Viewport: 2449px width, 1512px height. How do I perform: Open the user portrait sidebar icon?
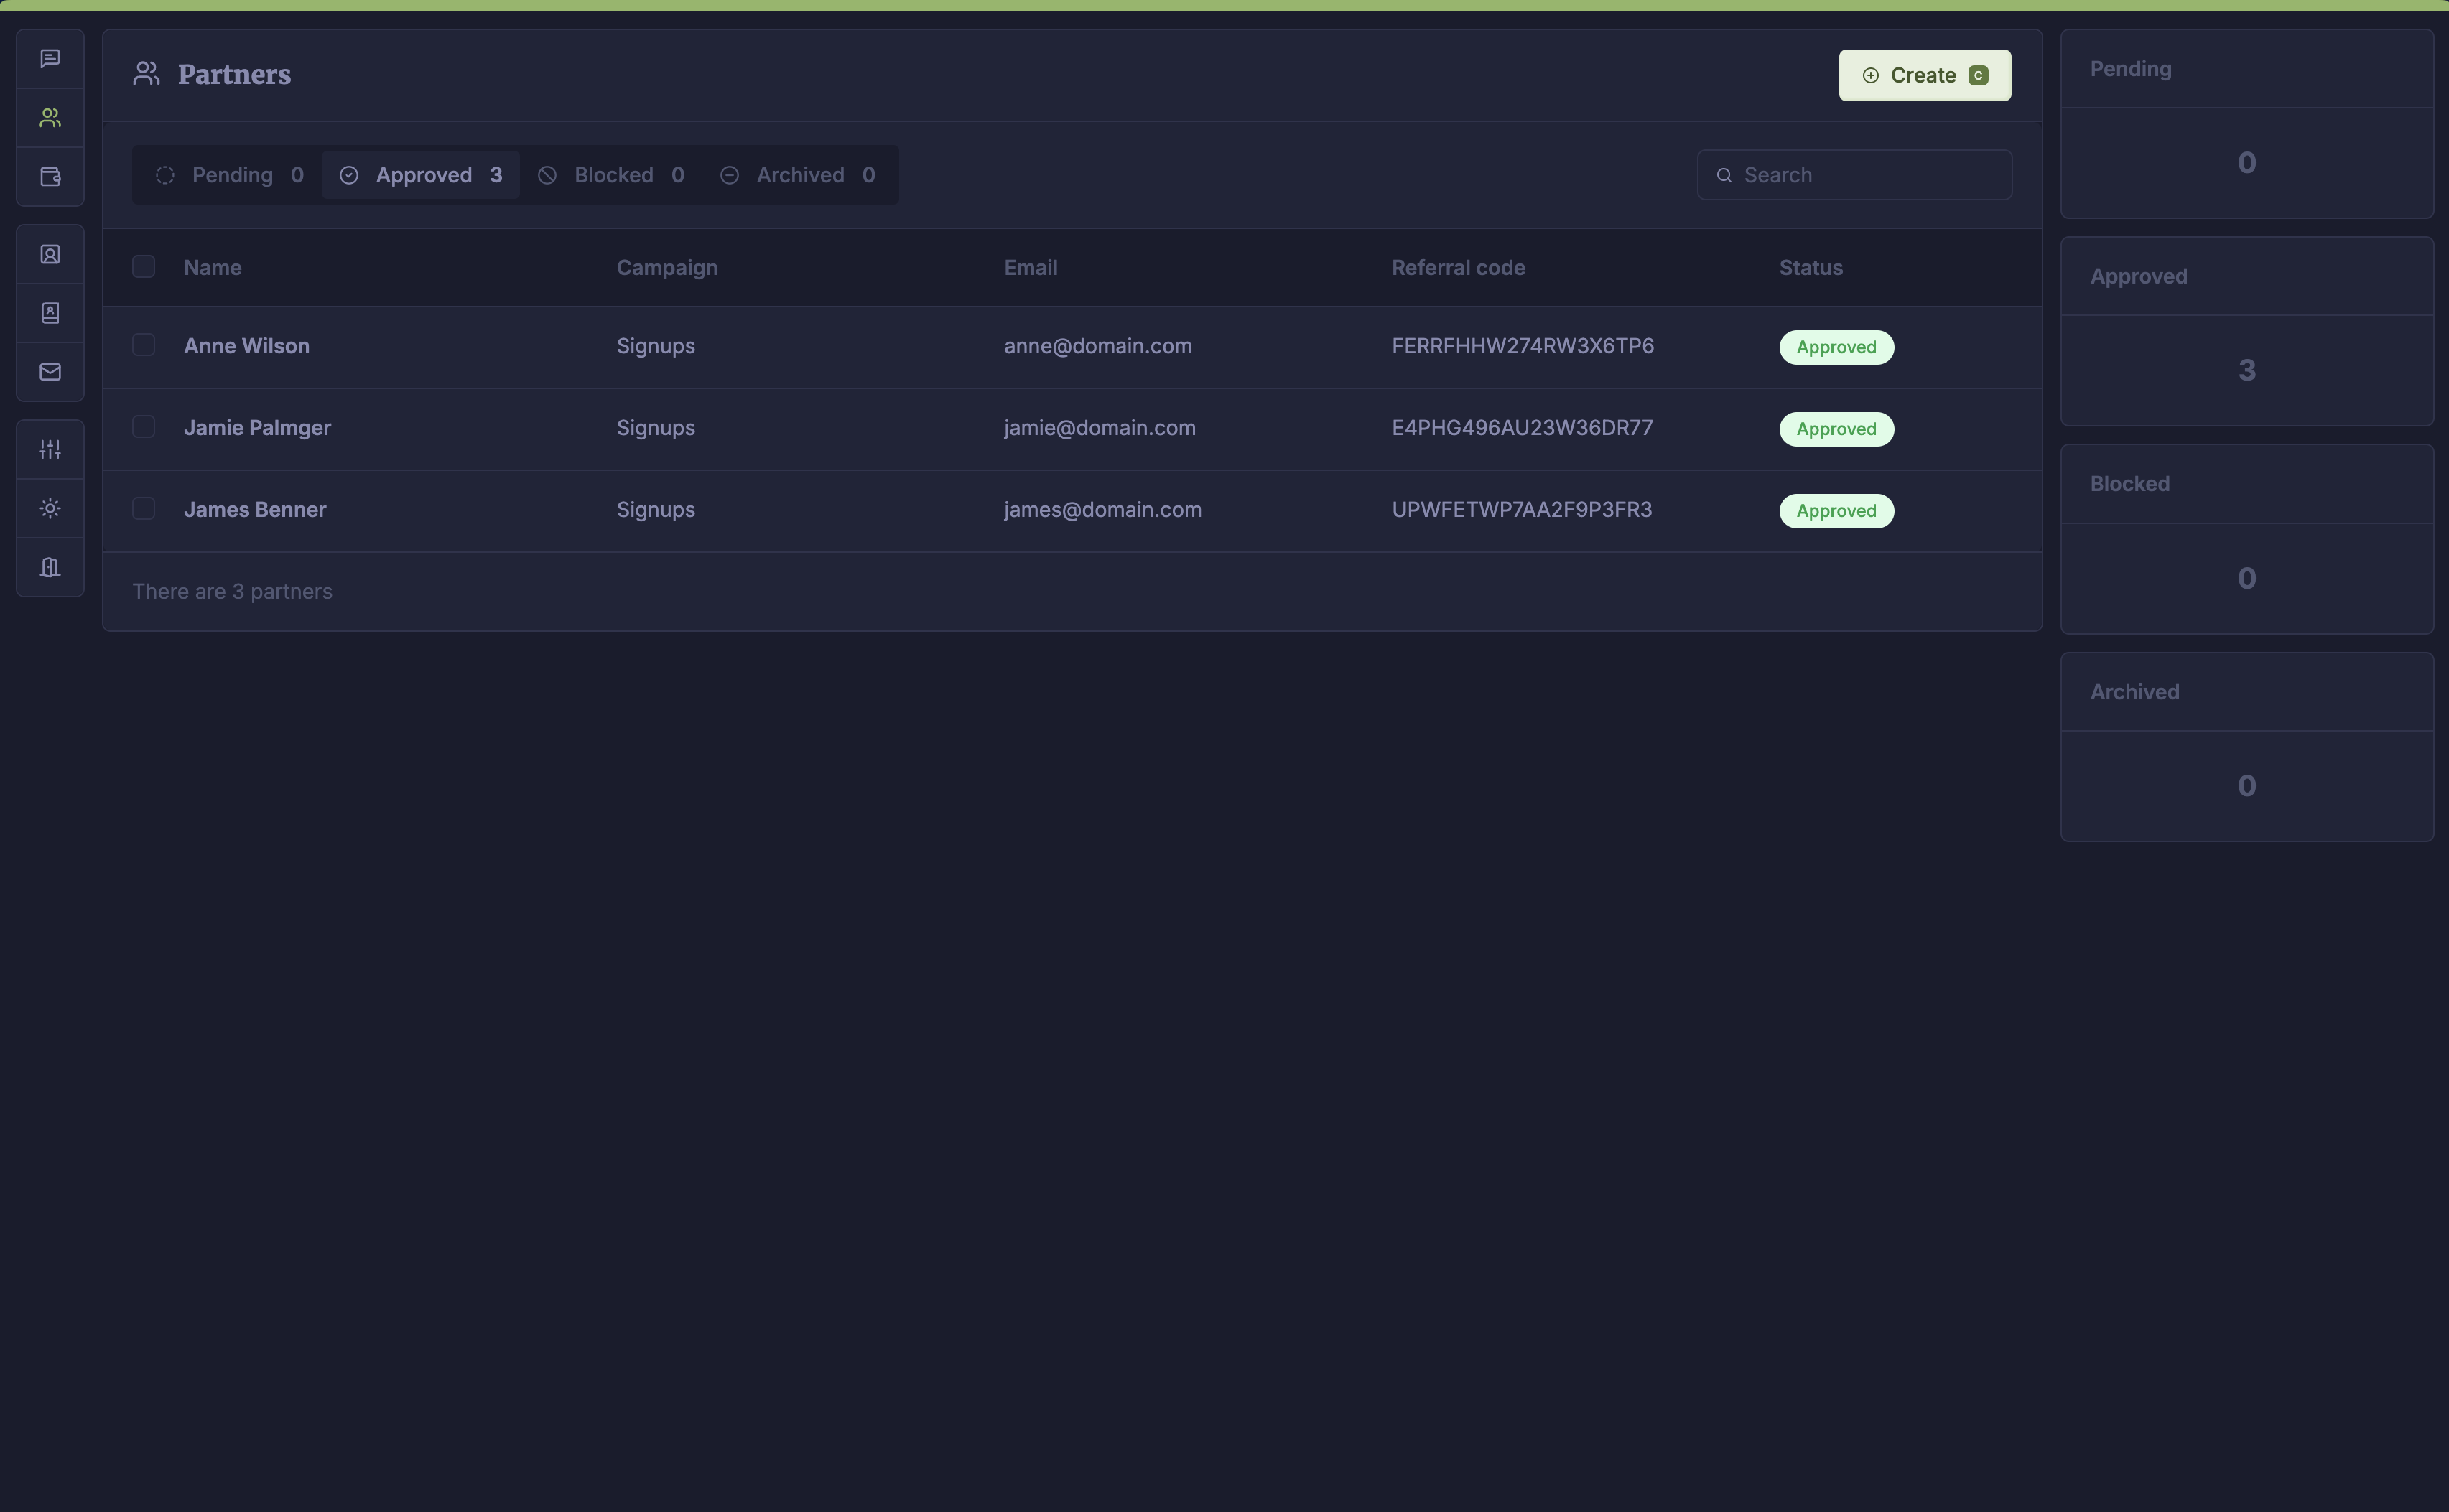click(50, 255)
